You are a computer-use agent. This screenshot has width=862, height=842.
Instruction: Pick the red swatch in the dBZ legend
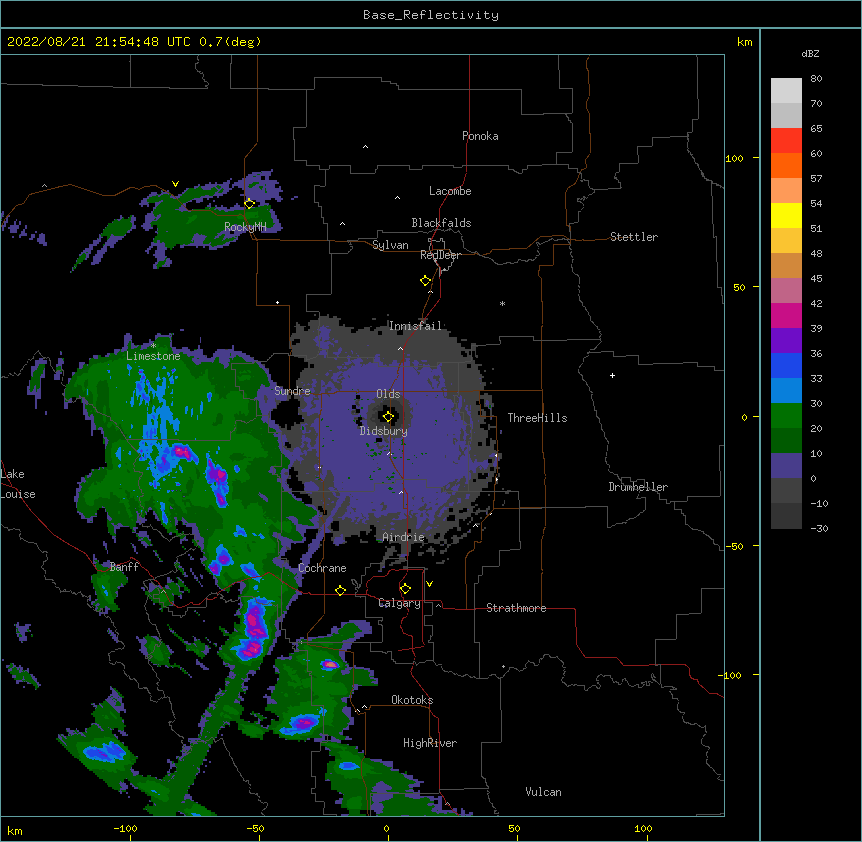click(x=786, y=140)
